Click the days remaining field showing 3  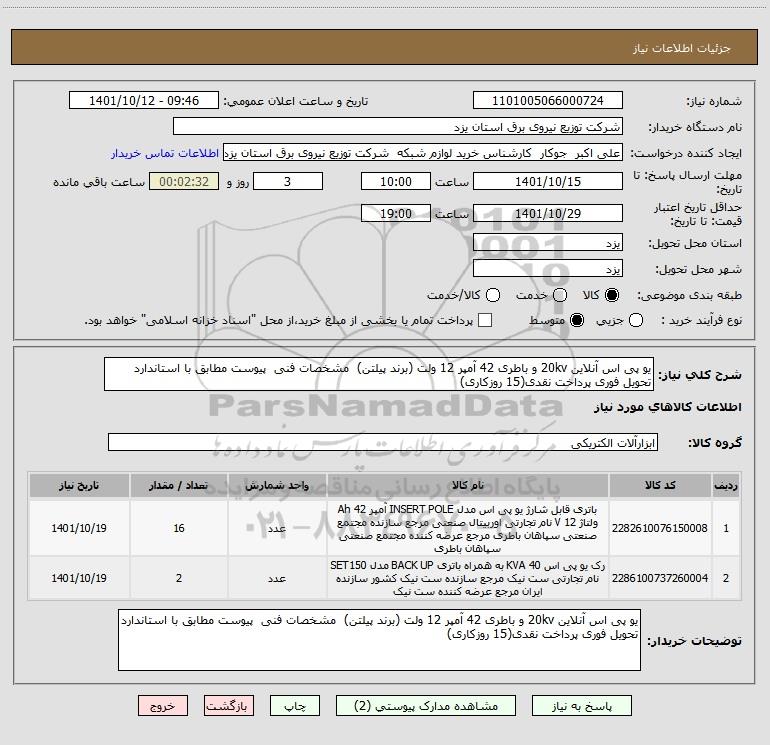pos(288,182)
